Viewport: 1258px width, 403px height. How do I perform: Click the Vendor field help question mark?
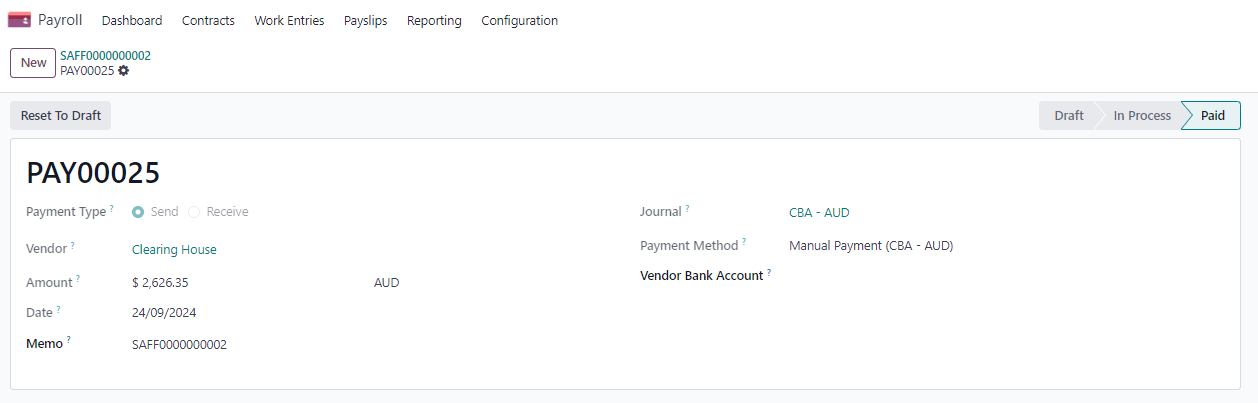[x=73, y=246]
